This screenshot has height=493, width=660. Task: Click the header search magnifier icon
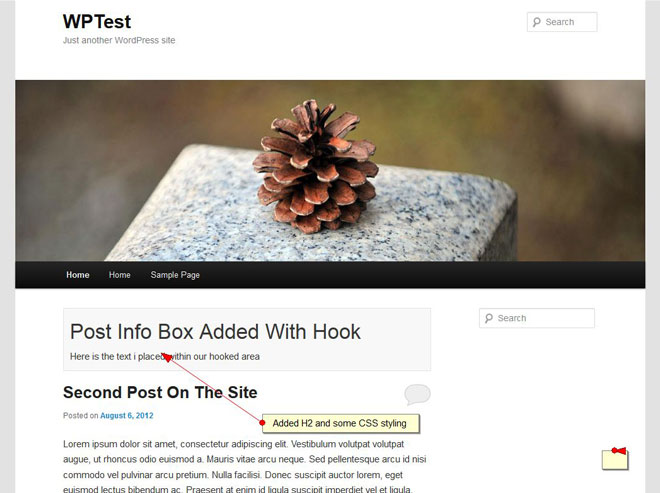click(536, 22)
